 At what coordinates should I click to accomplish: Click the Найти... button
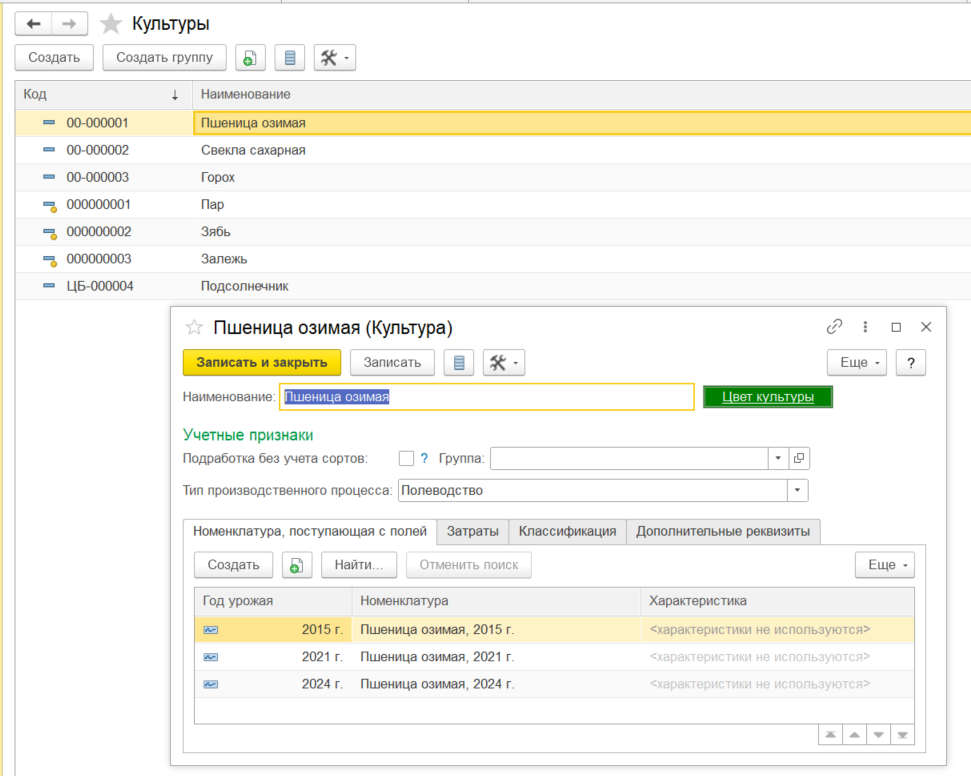(x=359, y=565)
